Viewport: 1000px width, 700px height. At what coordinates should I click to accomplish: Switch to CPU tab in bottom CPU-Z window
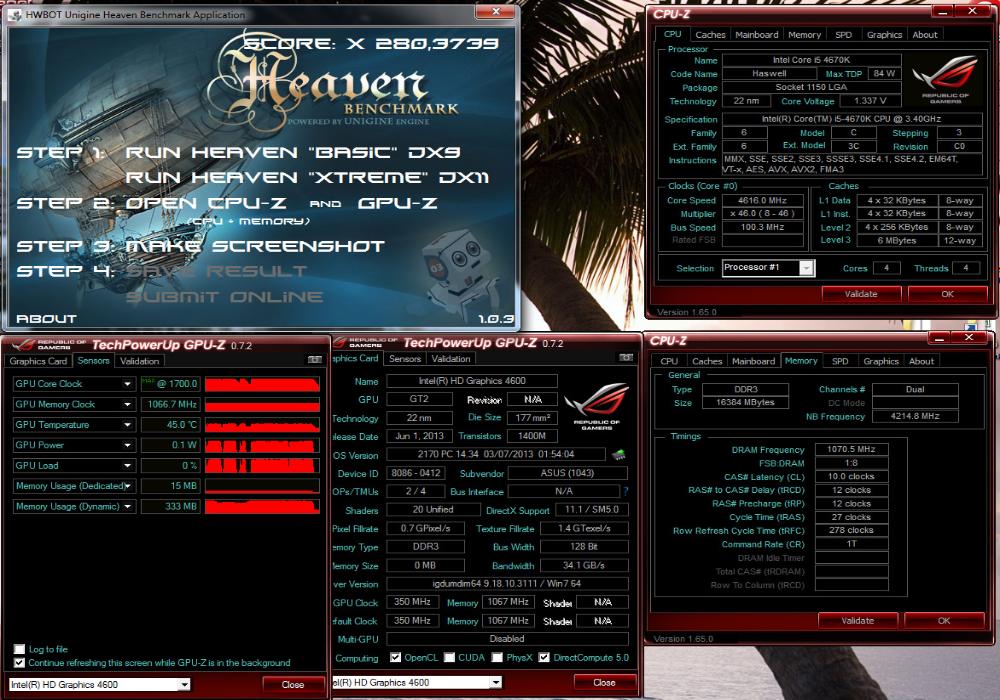pos(668,361)
